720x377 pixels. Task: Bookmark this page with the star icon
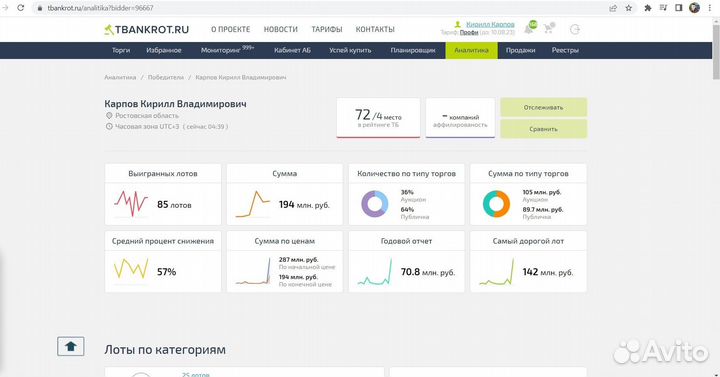pyautogui.click(x=629, y=8)
